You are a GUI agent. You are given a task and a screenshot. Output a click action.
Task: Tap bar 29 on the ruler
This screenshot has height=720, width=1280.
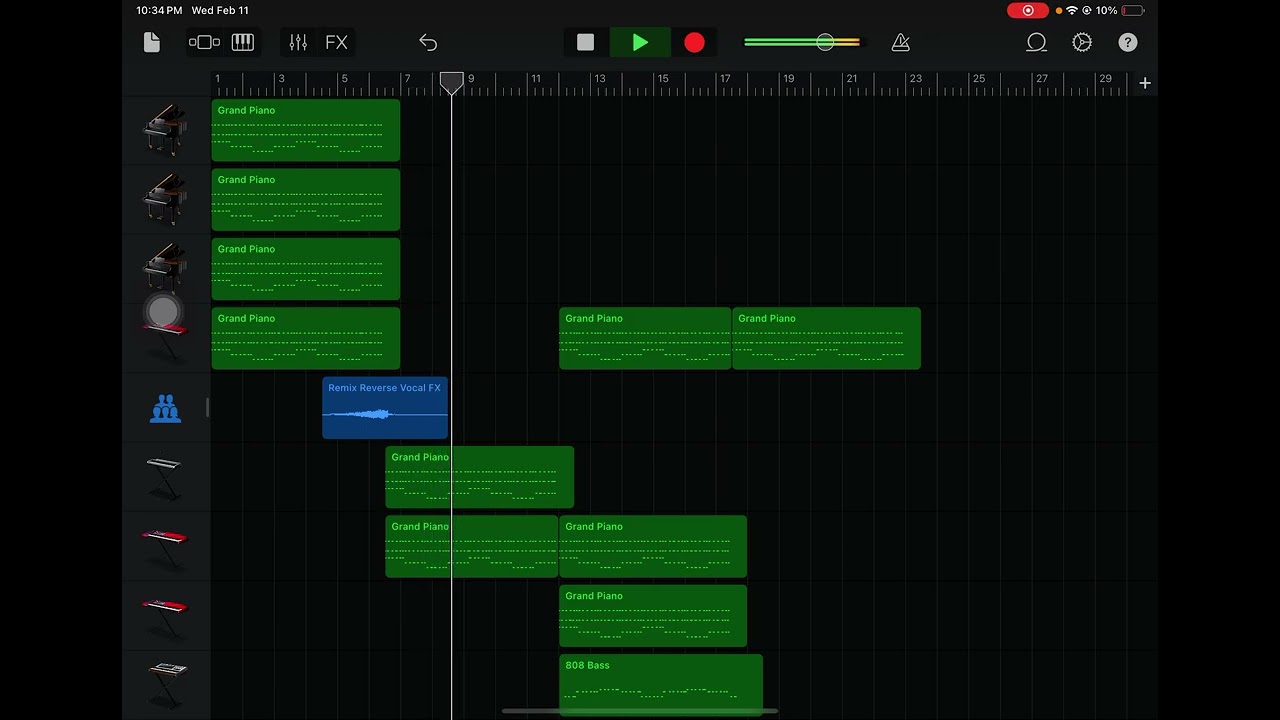tap(1104, 78)
